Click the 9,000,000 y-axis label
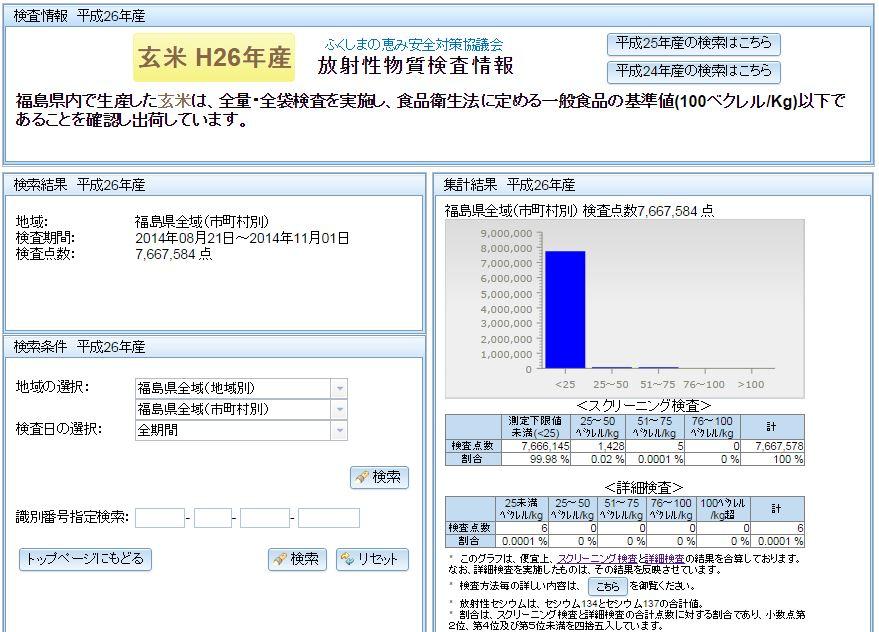The image size is (879, 632). pos(506,233)
